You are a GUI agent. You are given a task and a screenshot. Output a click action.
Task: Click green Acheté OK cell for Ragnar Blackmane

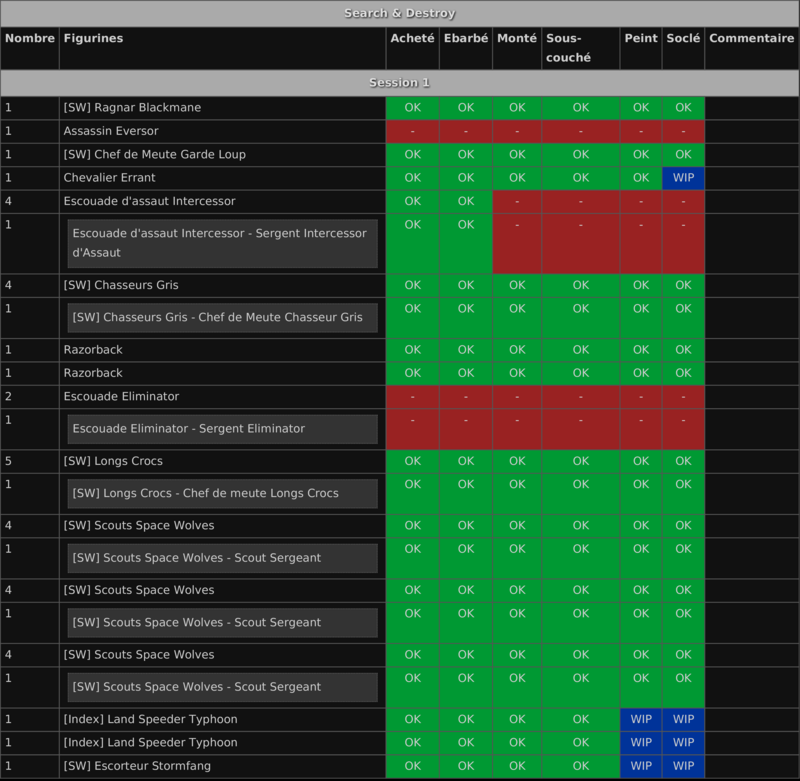[x=412, y=108]
